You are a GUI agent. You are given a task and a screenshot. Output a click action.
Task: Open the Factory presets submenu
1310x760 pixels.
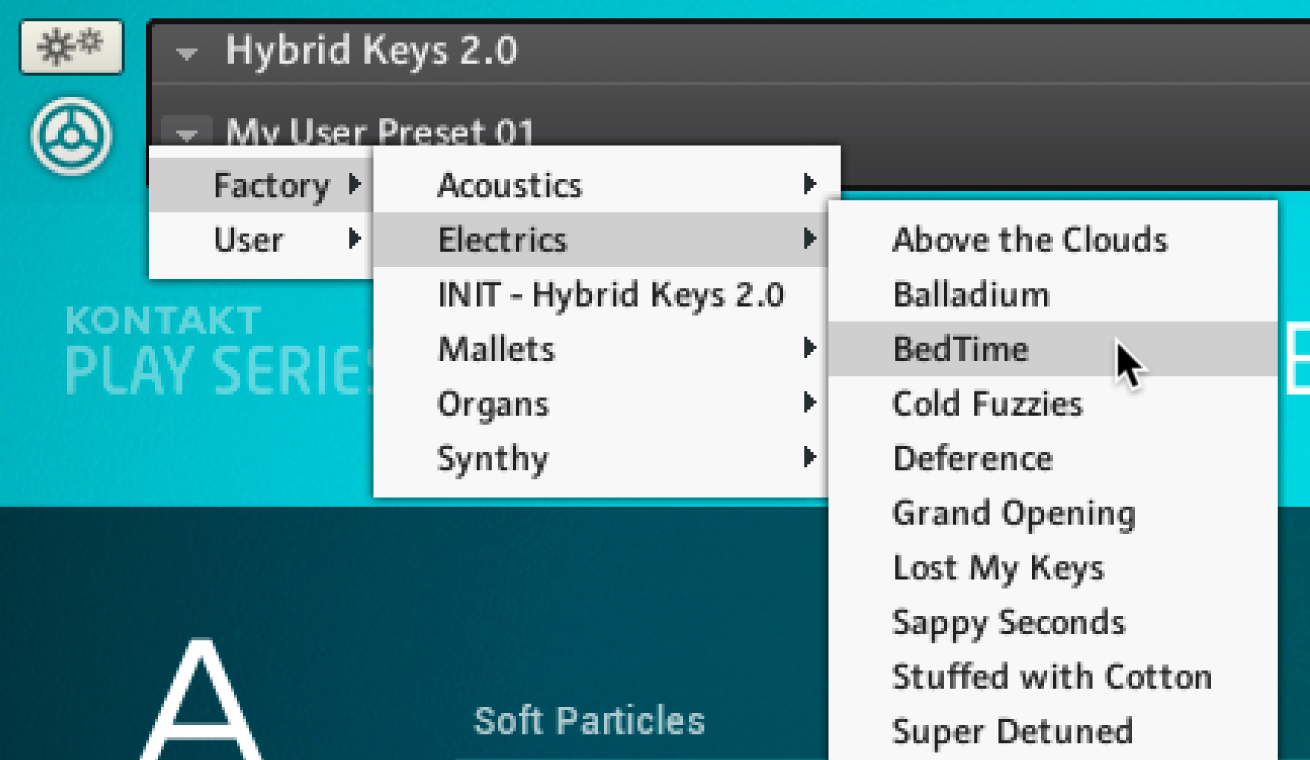(x=272, y=186)
